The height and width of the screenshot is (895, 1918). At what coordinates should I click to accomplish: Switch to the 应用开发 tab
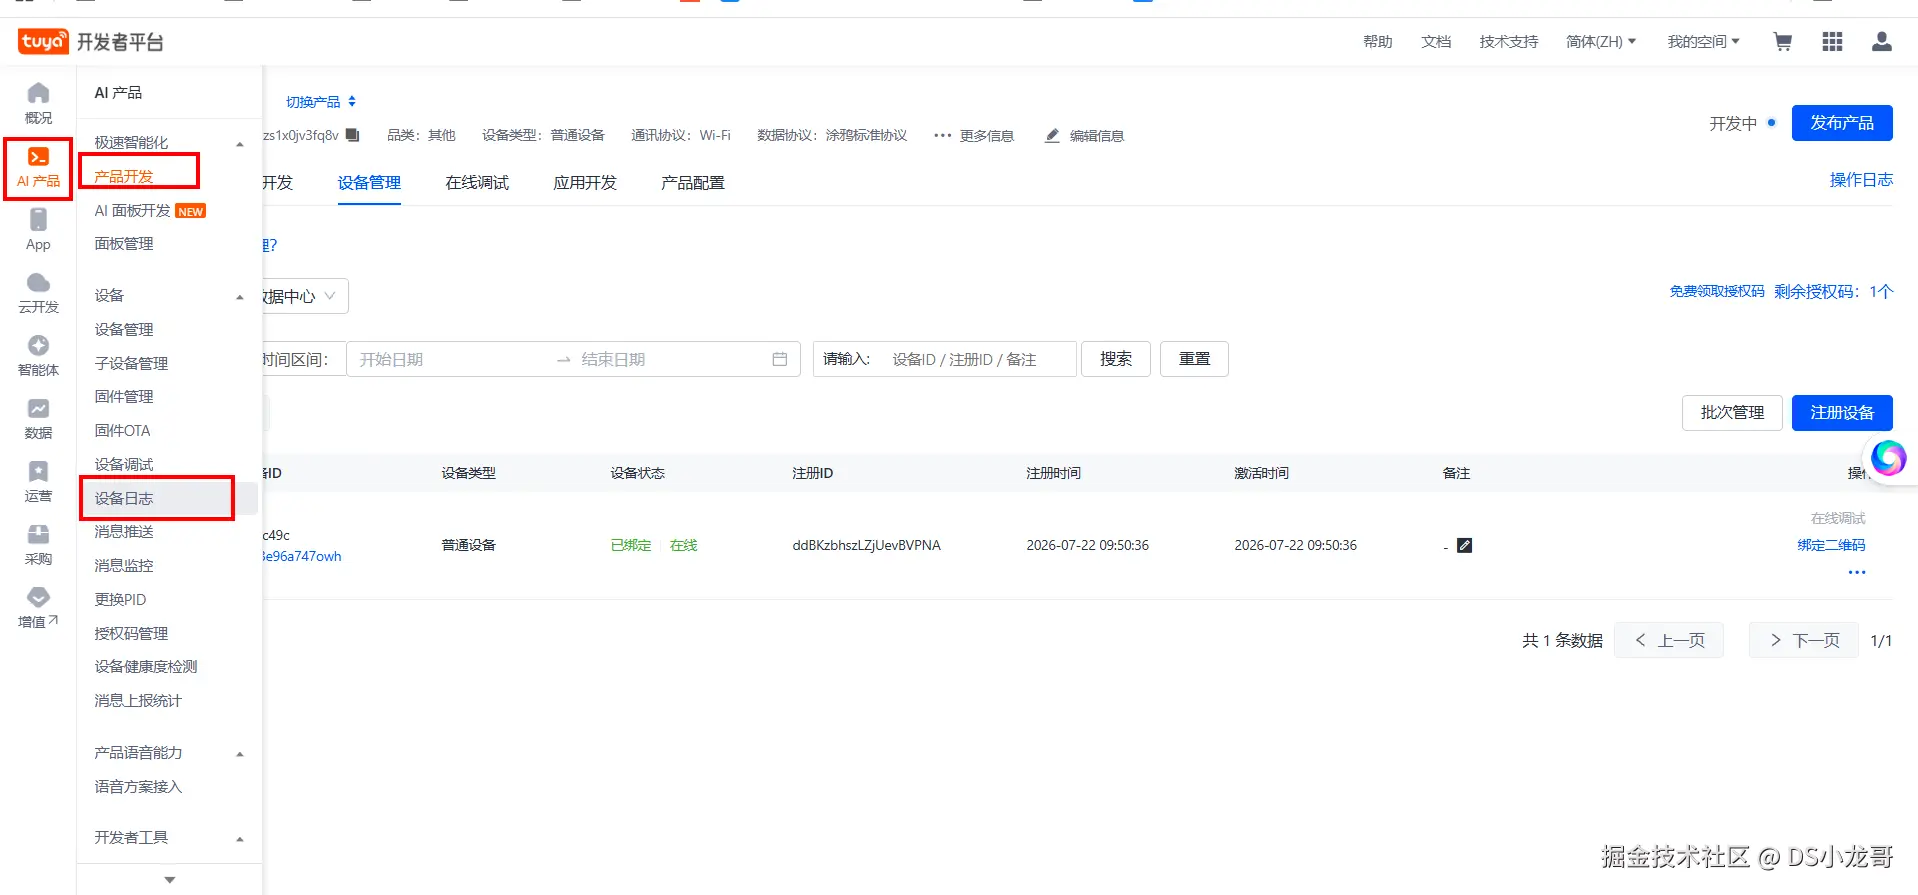pos(585,183)
